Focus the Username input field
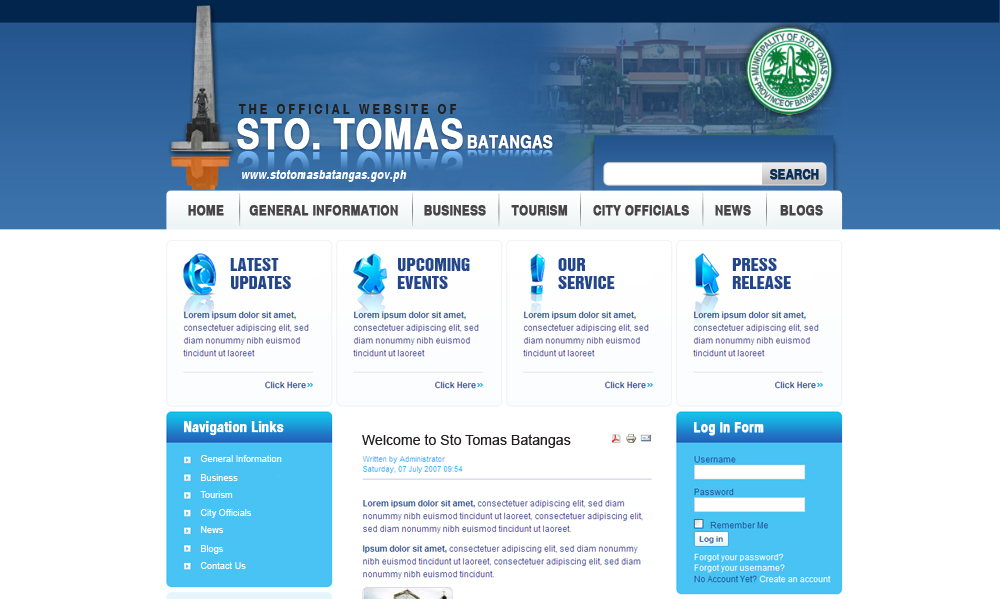This screenshot has width=1000, height=599. click(x=749, y=472)
